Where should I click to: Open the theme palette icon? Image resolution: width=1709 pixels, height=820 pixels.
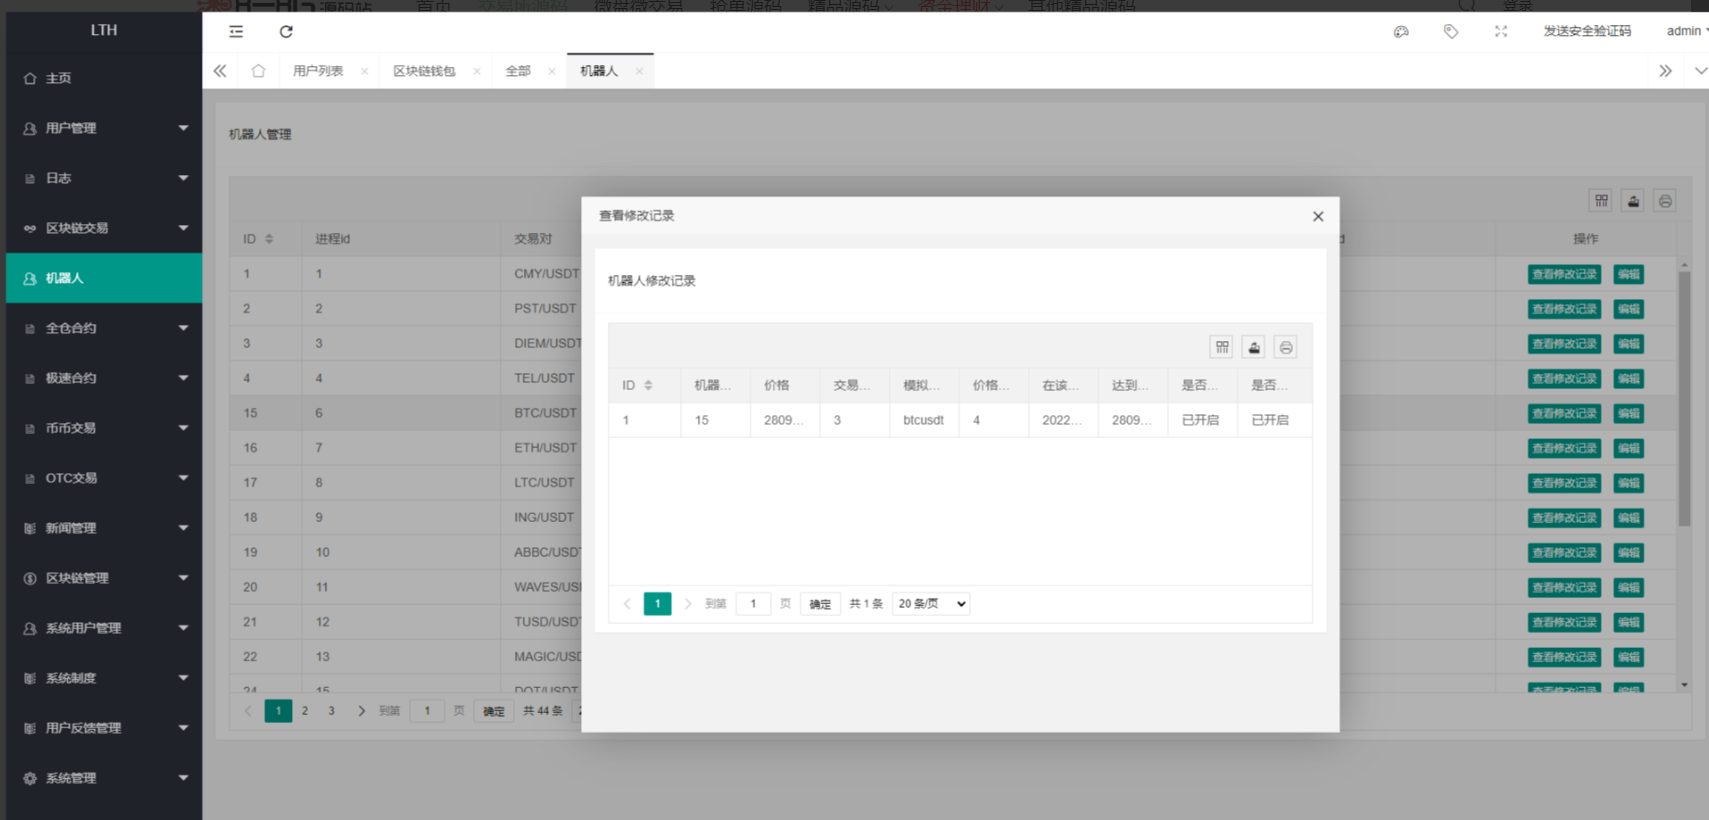1401,32
